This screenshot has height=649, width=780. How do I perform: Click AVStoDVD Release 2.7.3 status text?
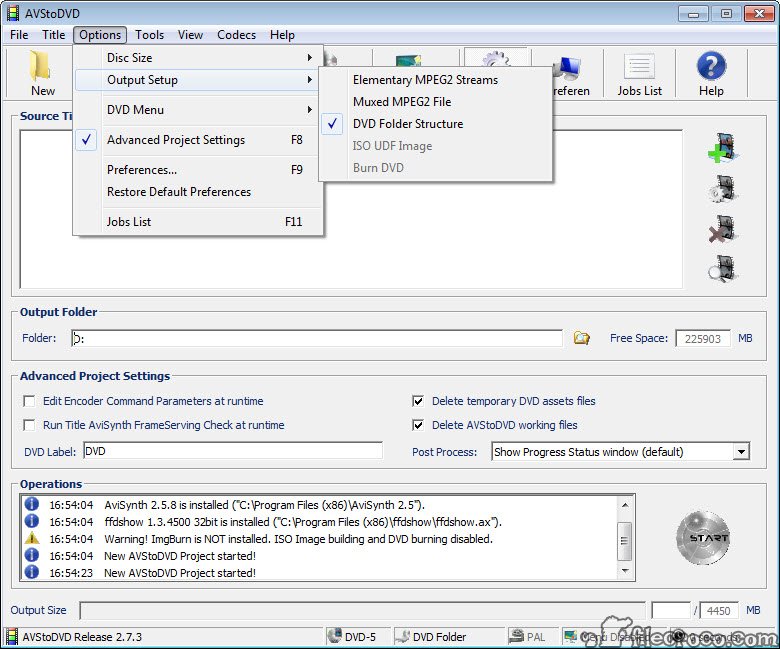82,637
